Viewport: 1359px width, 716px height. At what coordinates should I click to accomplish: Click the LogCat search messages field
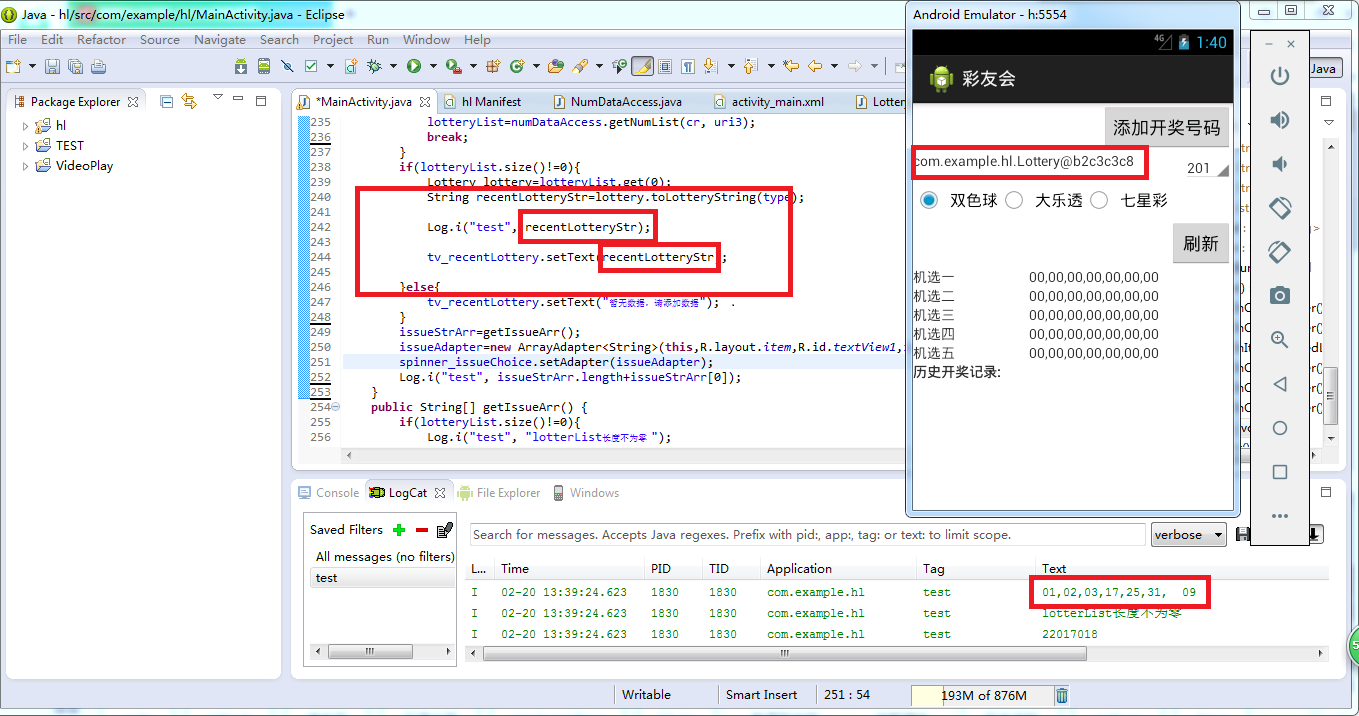coord(808,535)
